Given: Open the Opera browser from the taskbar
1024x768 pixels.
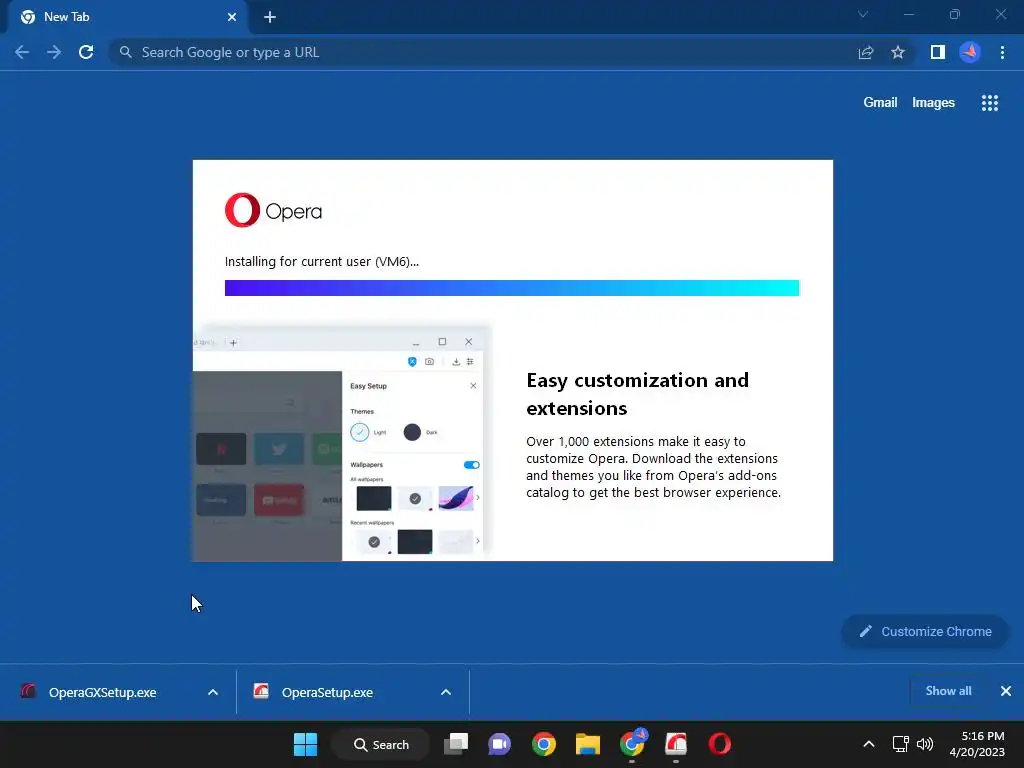Looking at the screenshot, I should coord(720,744).
